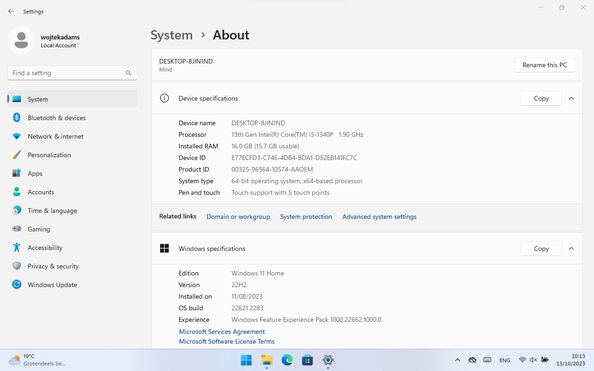The height and width of the screenshot is (371, 594).
Task: Click the 16.0 GB installed RAM value
Action: (x=265, y=146)
